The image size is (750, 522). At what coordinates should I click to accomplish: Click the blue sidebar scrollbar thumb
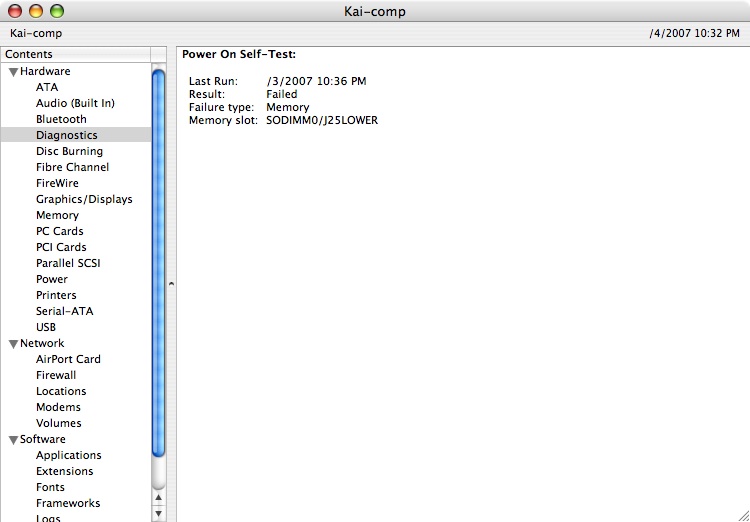pos(158,263)
